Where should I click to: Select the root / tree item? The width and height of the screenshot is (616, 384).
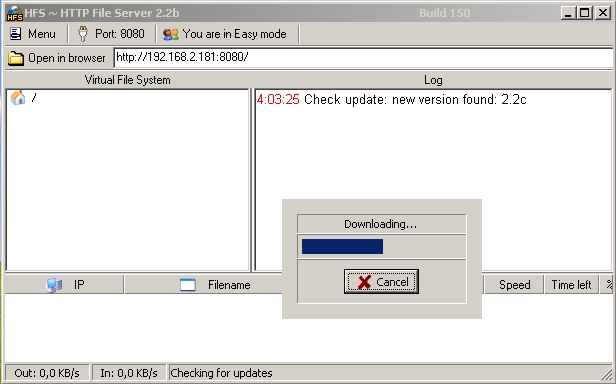[34, 98]
